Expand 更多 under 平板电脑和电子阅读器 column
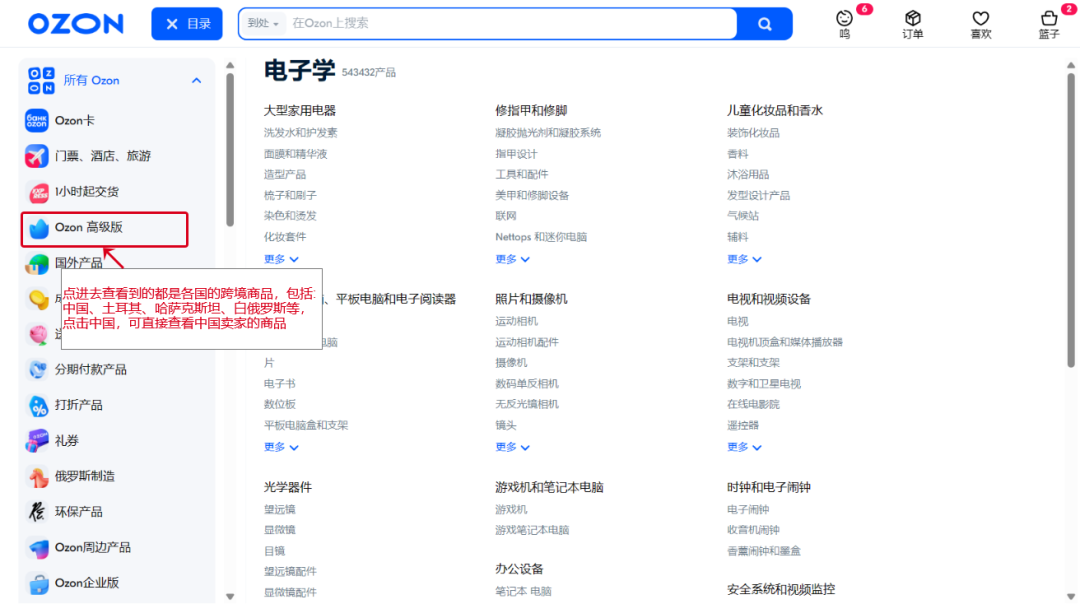Viewport: 1080px width, 604px height. (x=281, y=448)
